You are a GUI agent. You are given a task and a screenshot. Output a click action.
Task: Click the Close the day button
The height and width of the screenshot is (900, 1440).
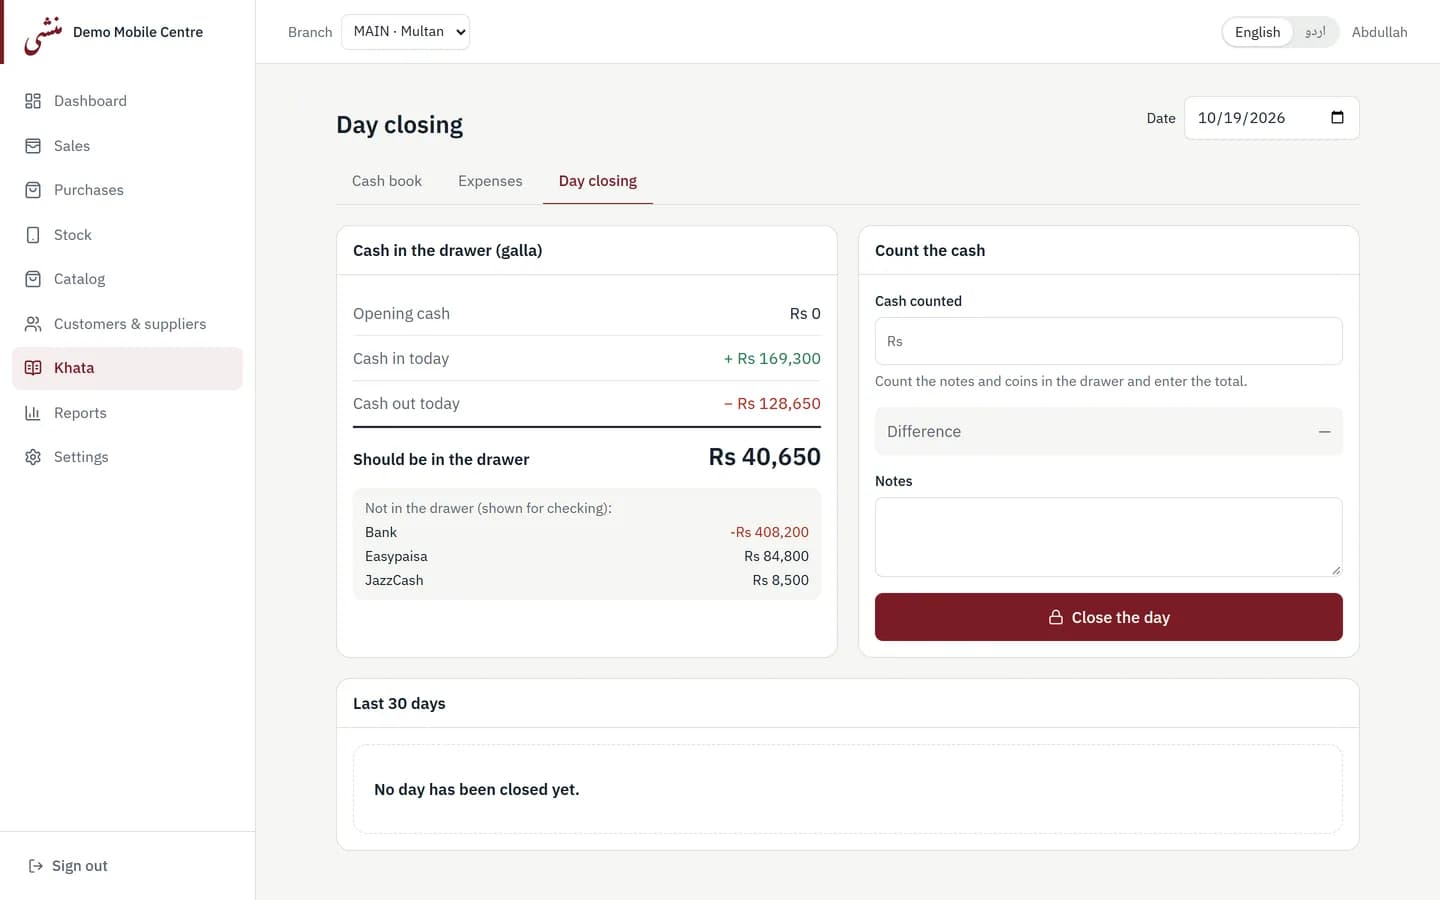[x=1108, y=617]
